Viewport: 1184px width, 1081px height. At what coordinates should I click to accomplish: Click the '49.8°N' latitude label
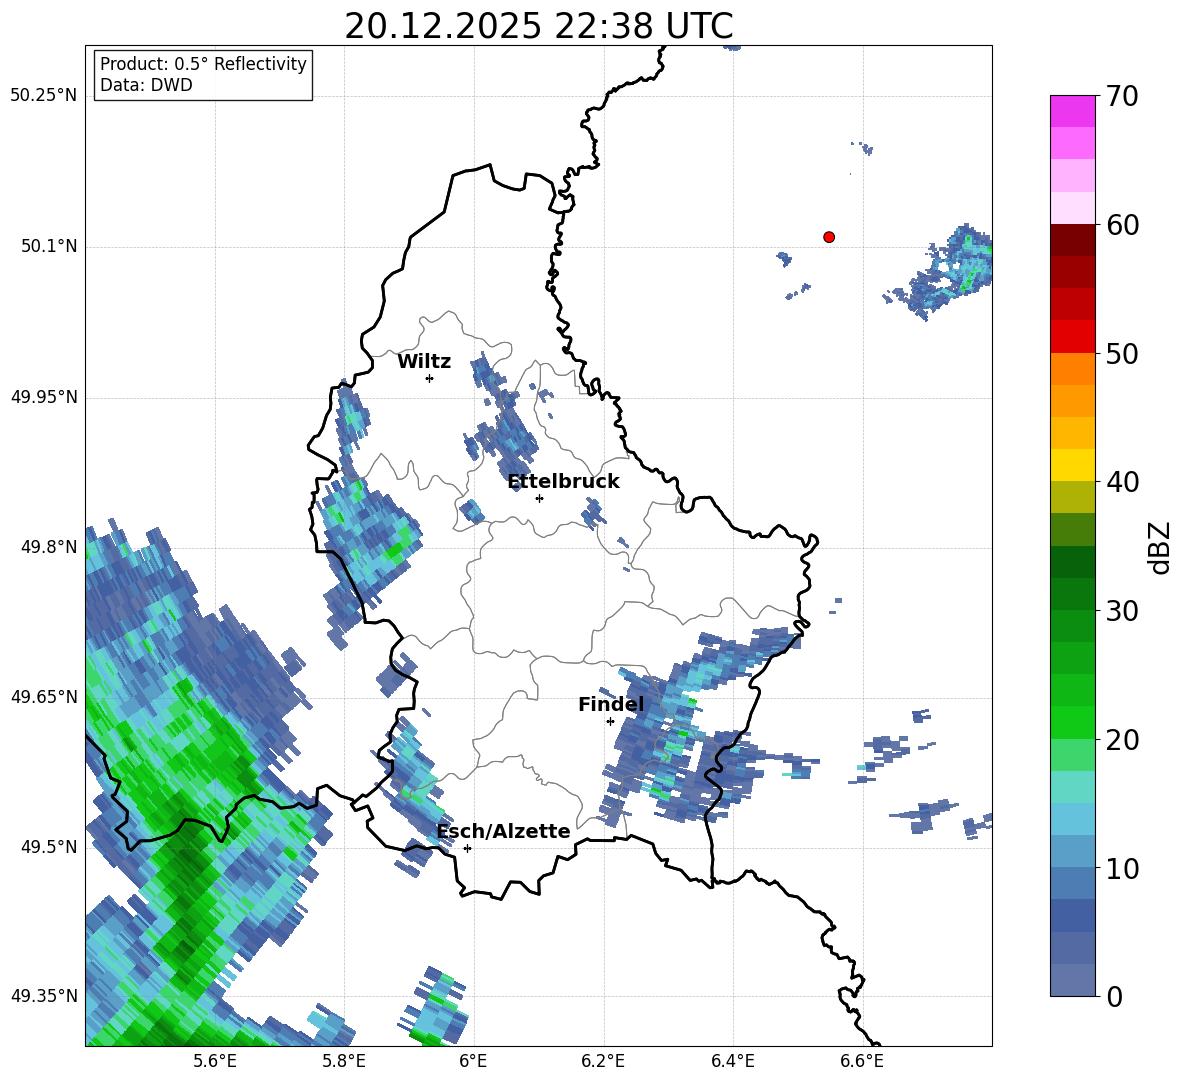pyautogui.click(x=49, y=547)
